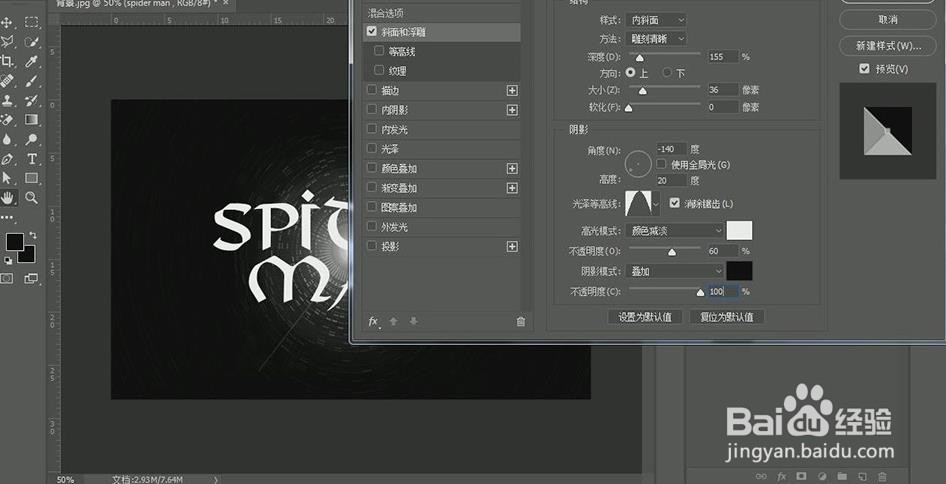Enable the 纹理 checkbox
This screenshot has height=484, width=946.
tap(379, 71)
